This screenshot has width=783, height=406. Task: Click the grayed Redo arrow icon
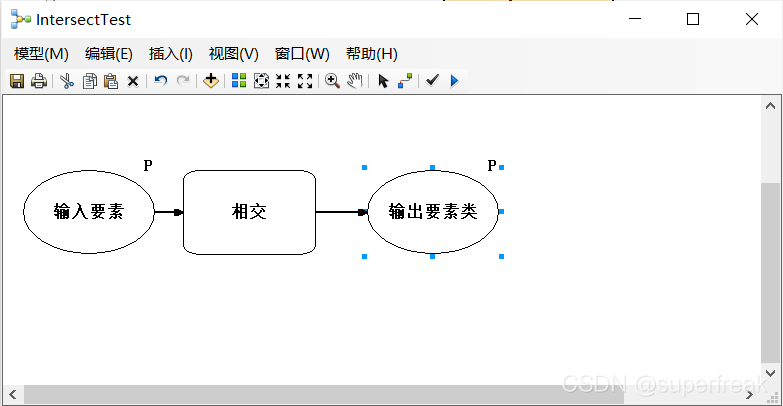183,81
